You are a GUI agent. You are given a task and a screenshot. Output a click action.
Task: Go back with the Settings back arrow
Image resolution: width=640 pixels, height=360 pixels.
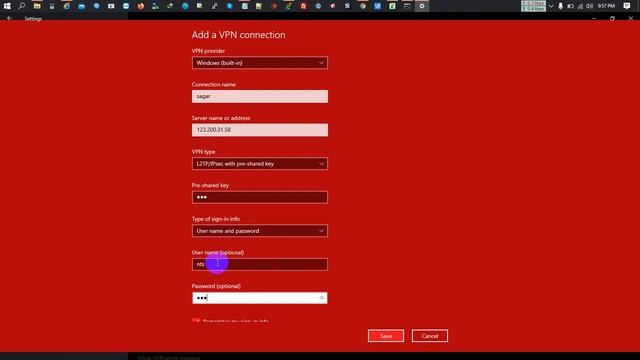9,18
